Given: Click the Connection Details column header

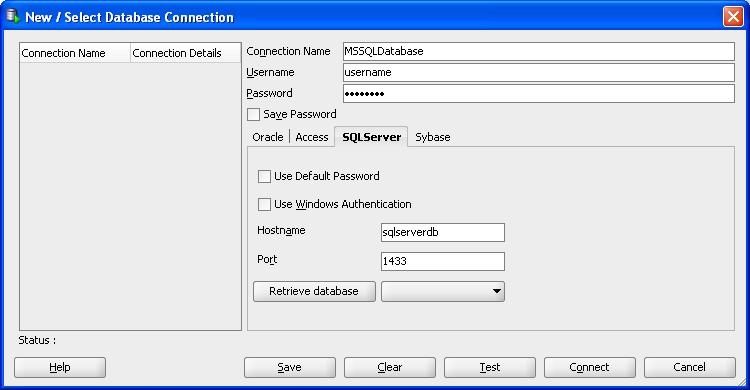Looking at the screenshot, I should coord(186,53).
